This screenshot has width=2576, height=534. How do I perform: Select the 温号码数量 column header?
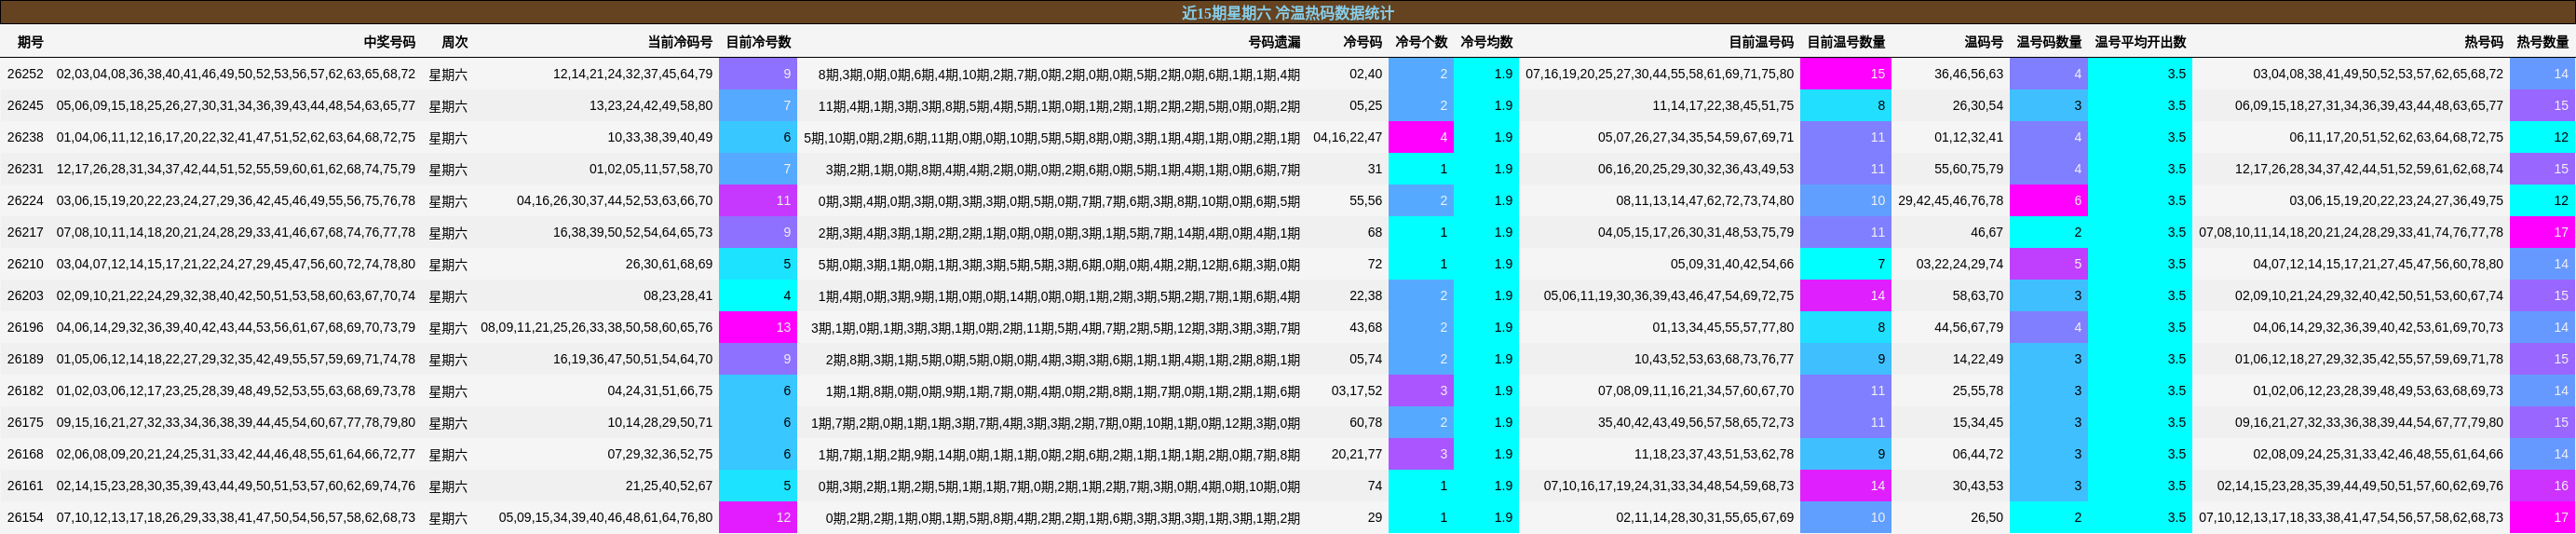[2049, 42]
